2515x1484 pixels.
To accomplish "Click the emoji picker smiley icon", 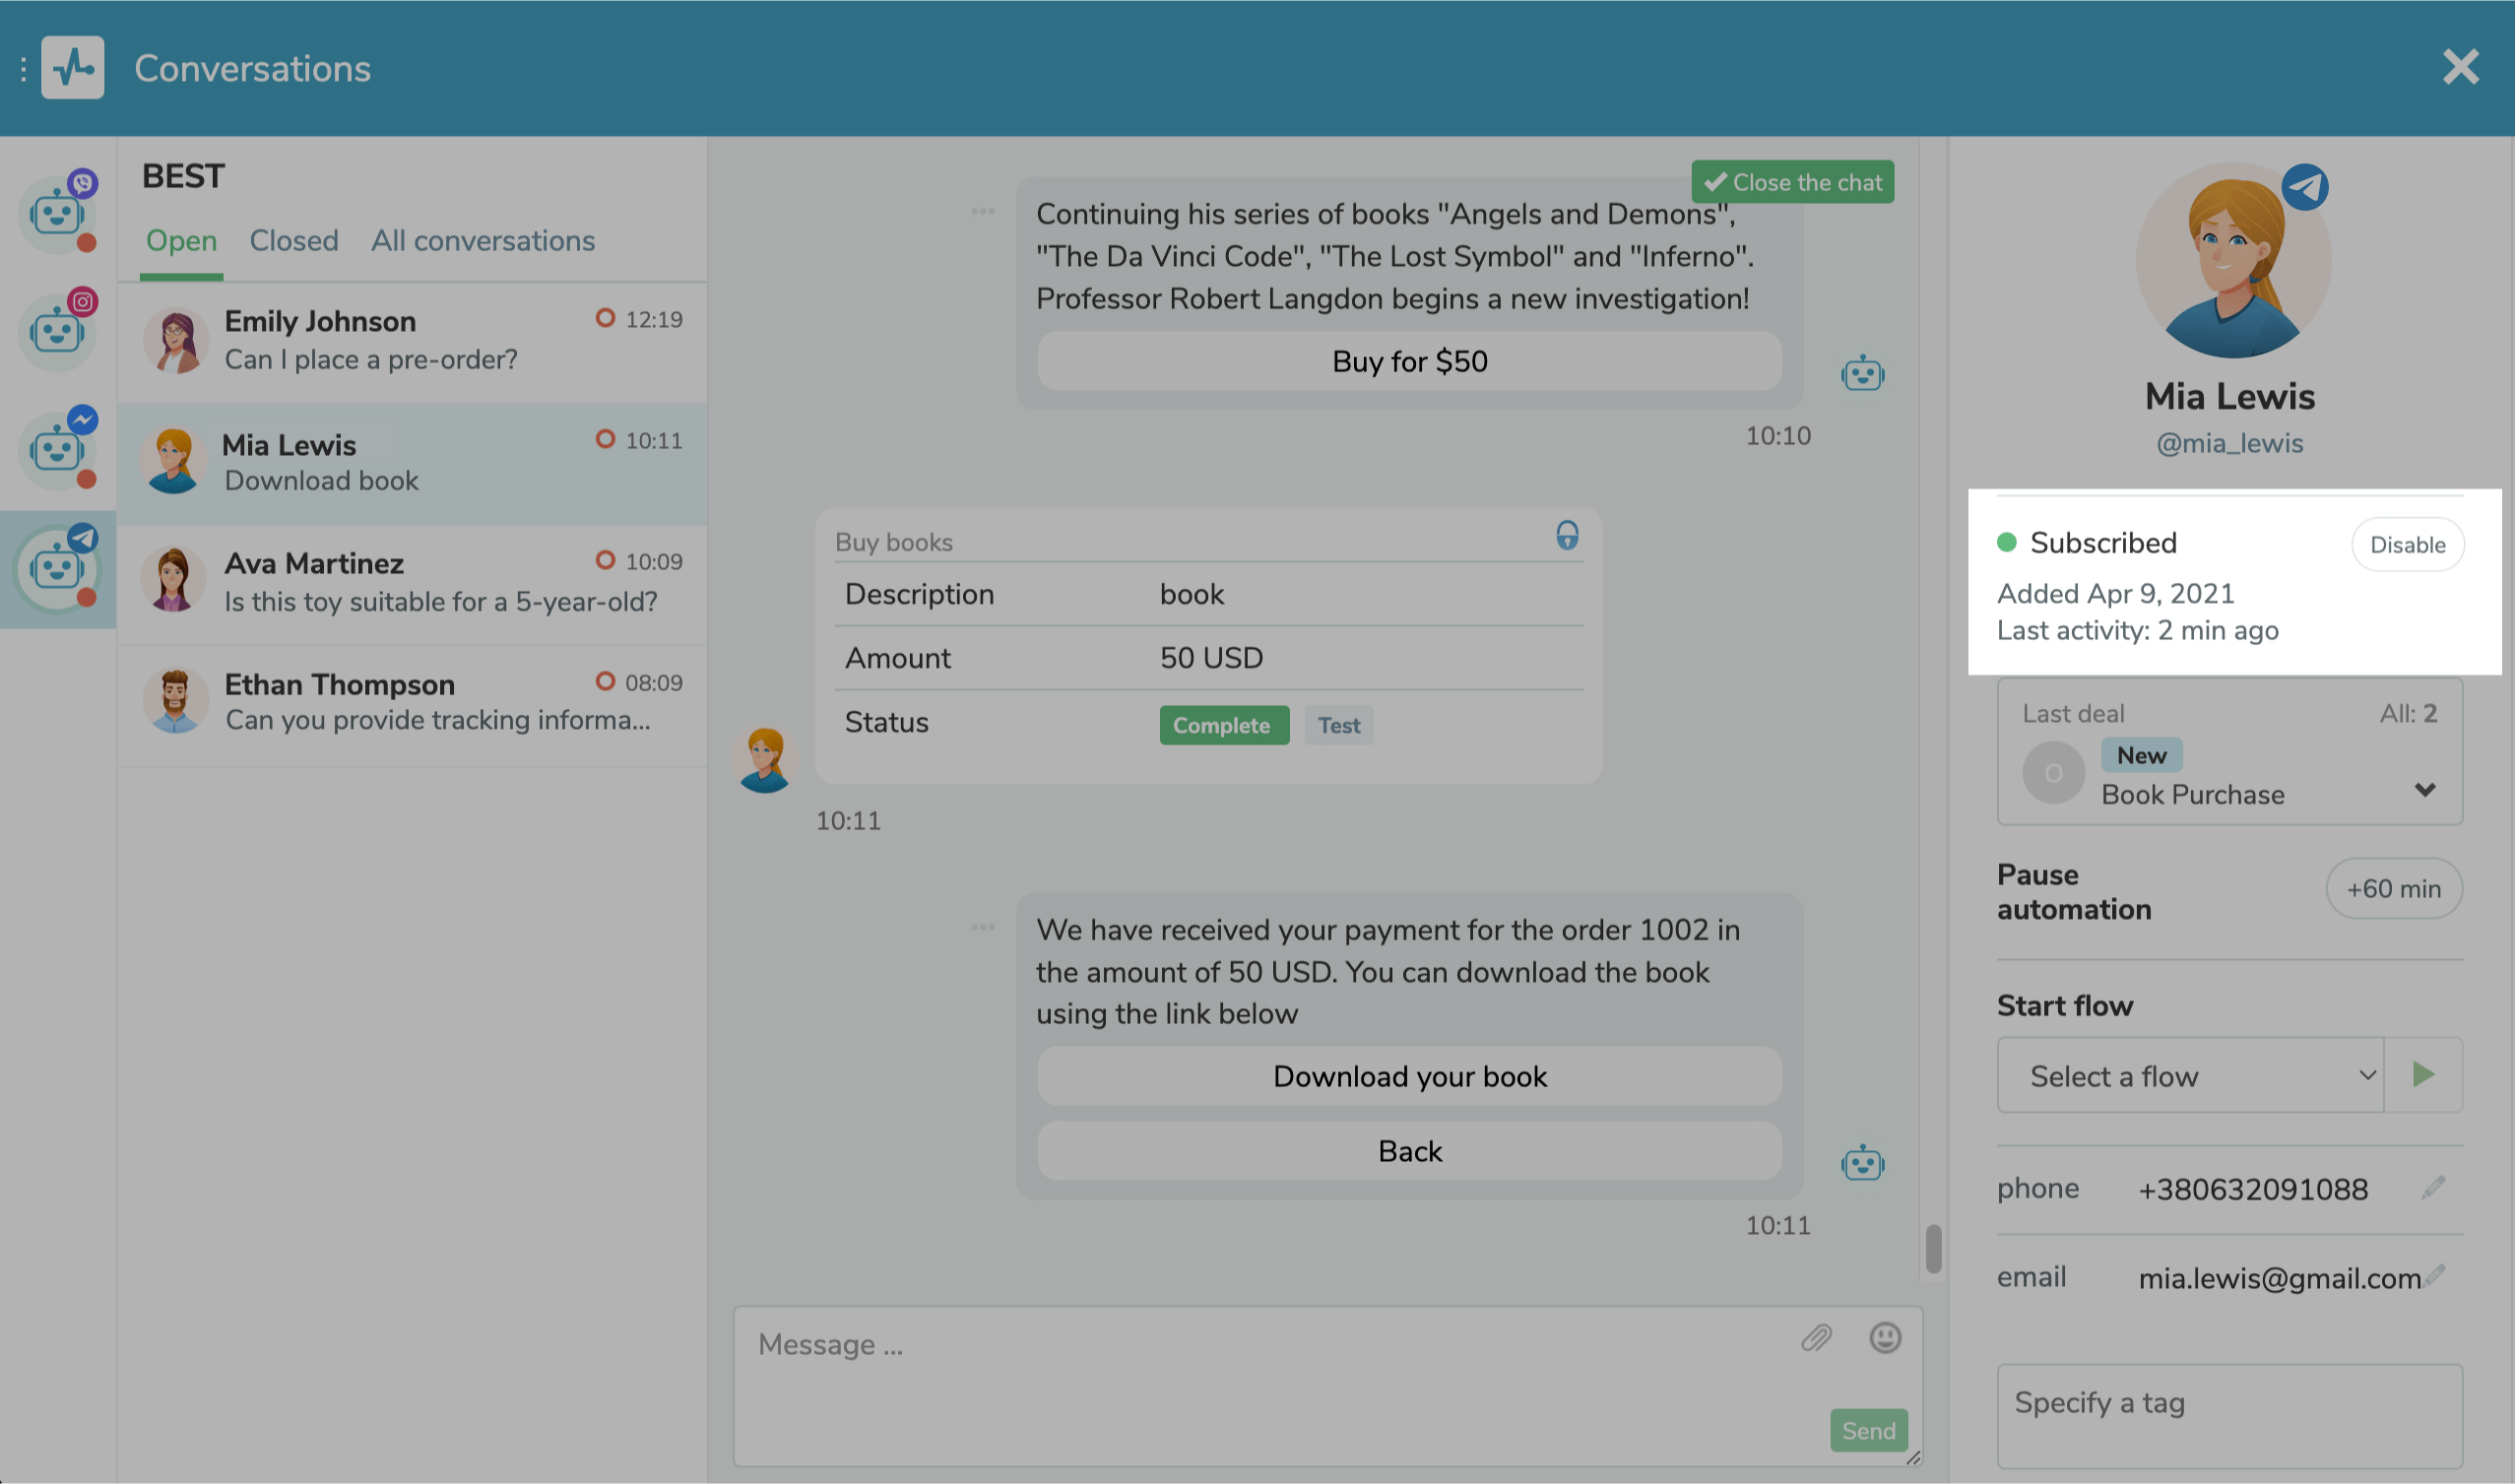I will click(x=1884, y=1337).
